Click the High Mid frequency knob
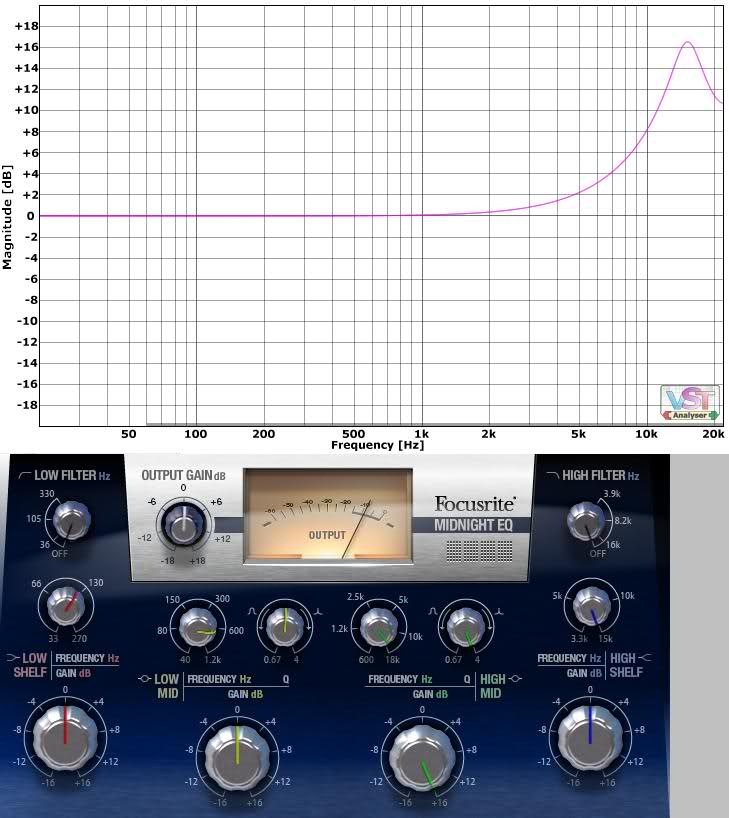 click(x=379, y=627)
